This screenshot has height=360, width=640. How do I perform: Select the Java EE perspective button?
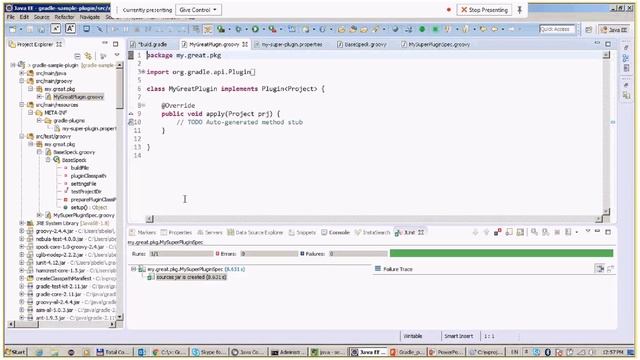point(615,29)
